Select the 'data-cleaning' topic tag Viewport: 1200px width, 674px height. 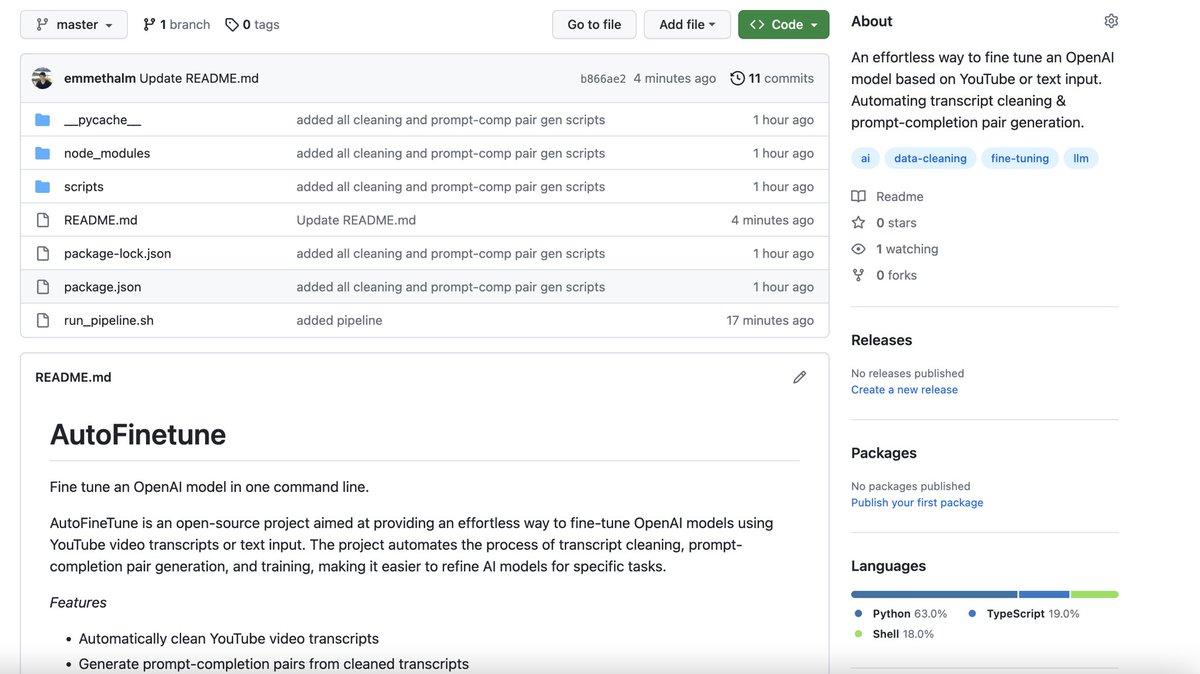tap(930, 158)
